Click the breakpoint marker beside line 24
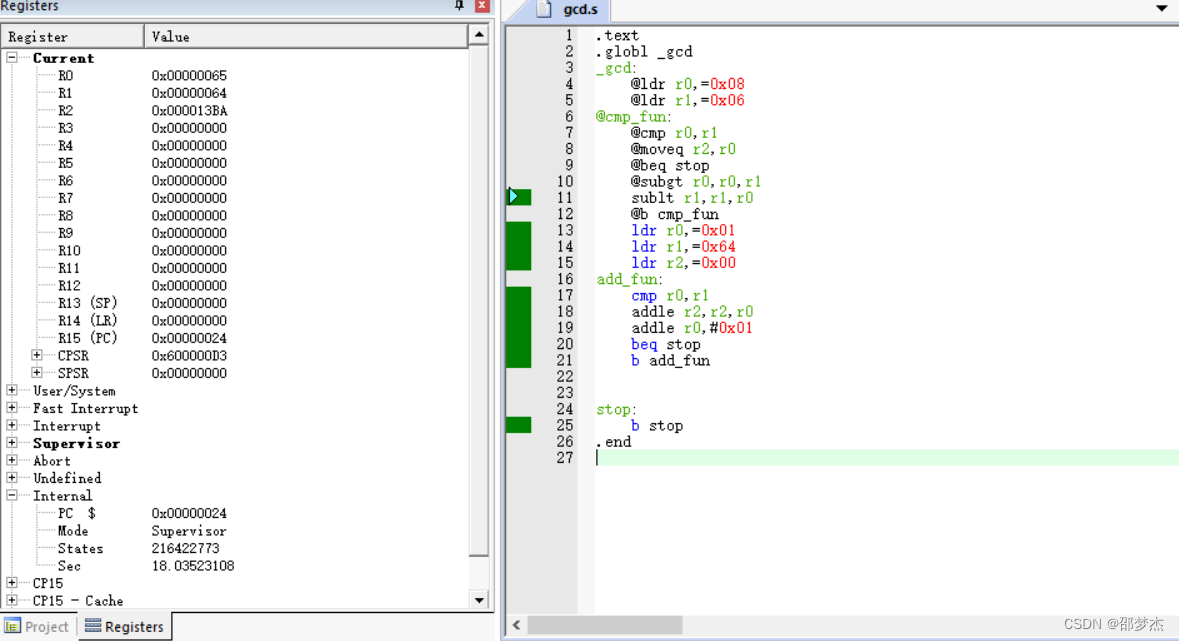The height and width of the screenshot is (641, 1179). pyautogui.click(x=517, y=424)
